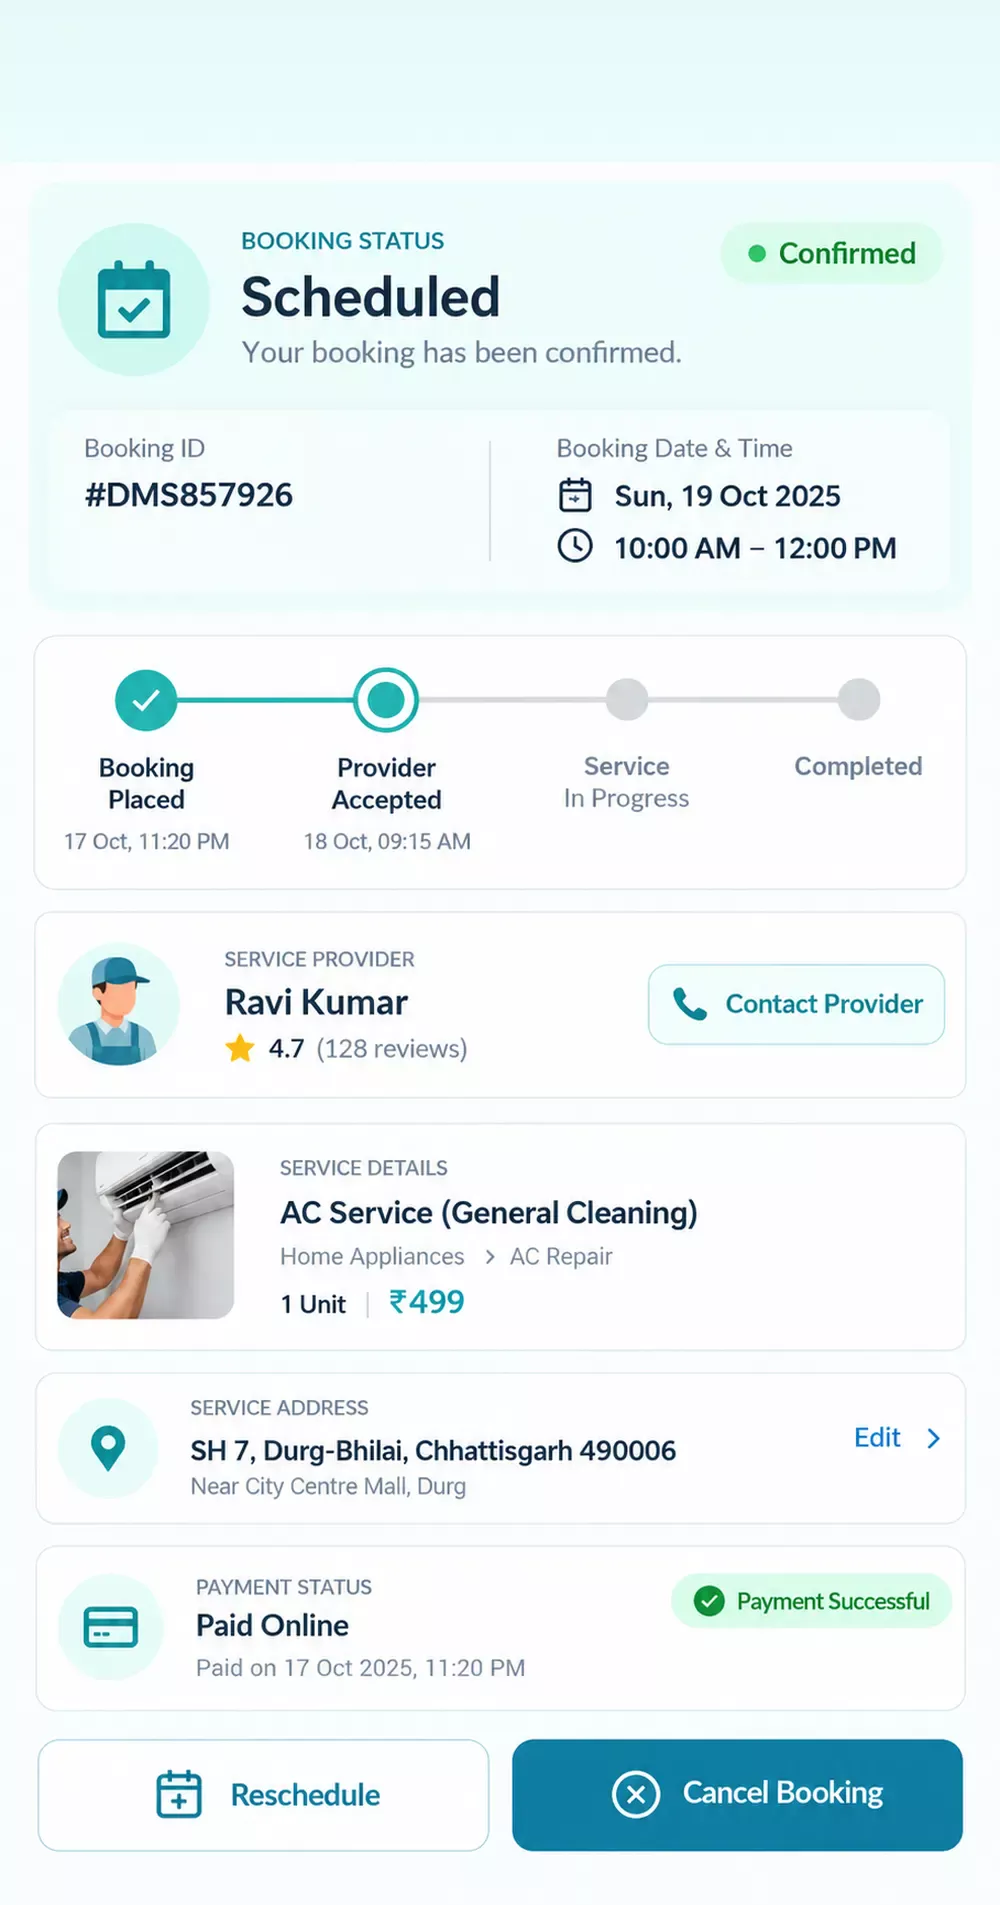This screenshot has width=1000, height=1905.
Task: Select the Service In Progress step dot
Action: [x=627, y=699]
